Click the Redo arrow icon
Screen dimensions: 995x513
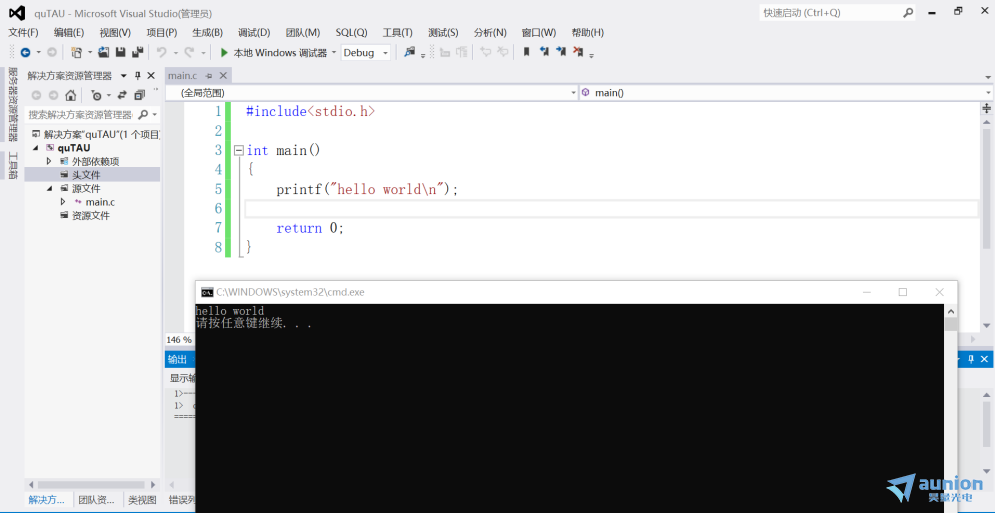point(189,53)
